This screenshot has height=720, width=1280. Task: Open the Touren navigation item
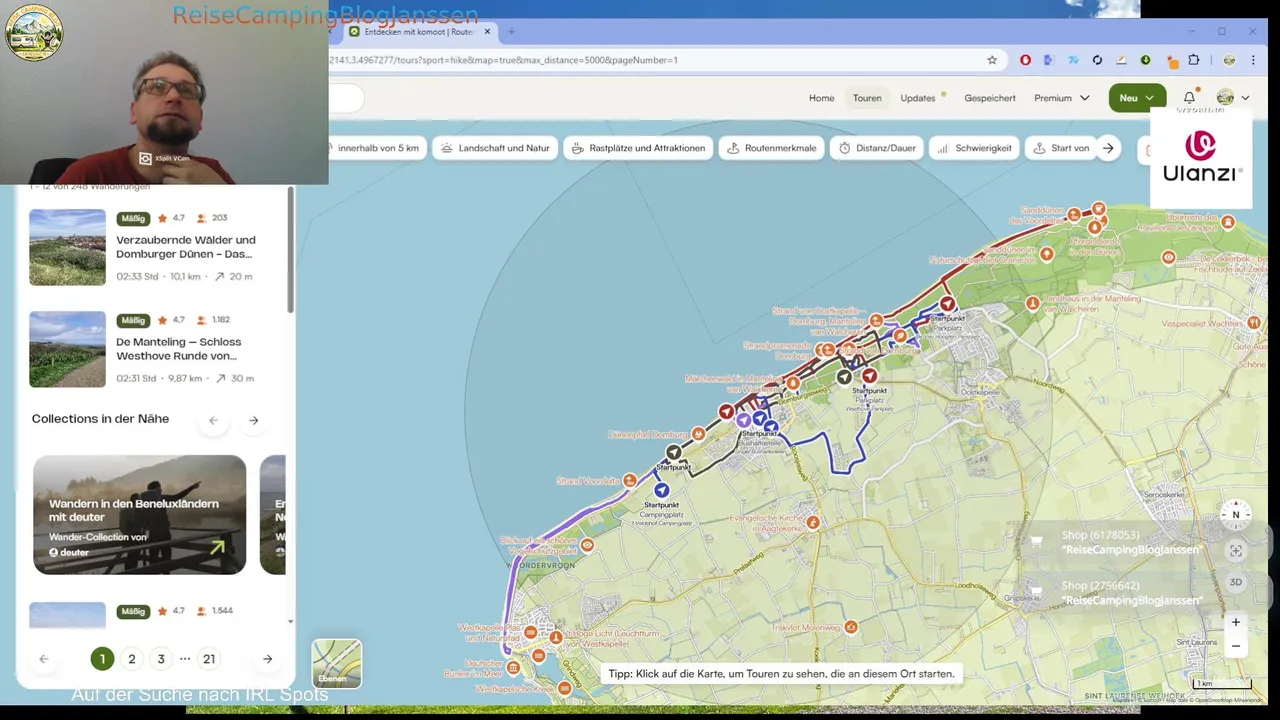[x=867, y=98]
